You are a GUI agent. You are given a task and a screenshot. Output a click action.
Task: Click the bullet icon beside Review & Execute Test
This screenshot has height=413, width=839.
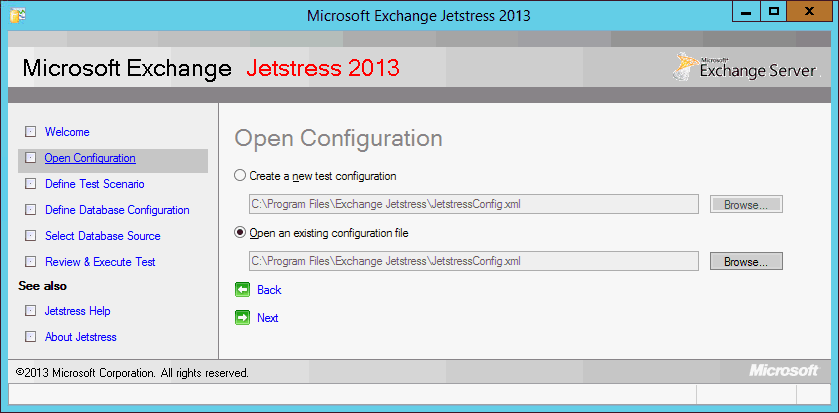pyautogui.click(x=30, y=262)
